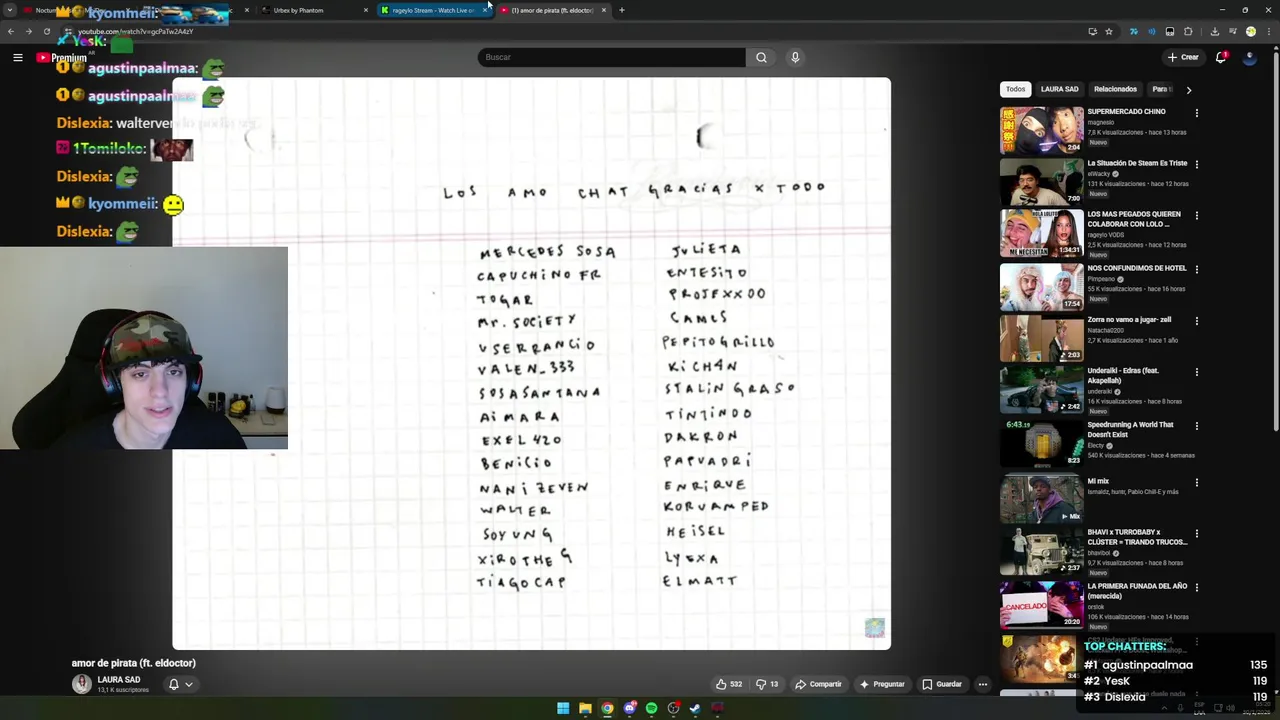Screen dimensions: 1280x720
Task: Open the install app icon in address bar
Action: [x=1092, y=31]
